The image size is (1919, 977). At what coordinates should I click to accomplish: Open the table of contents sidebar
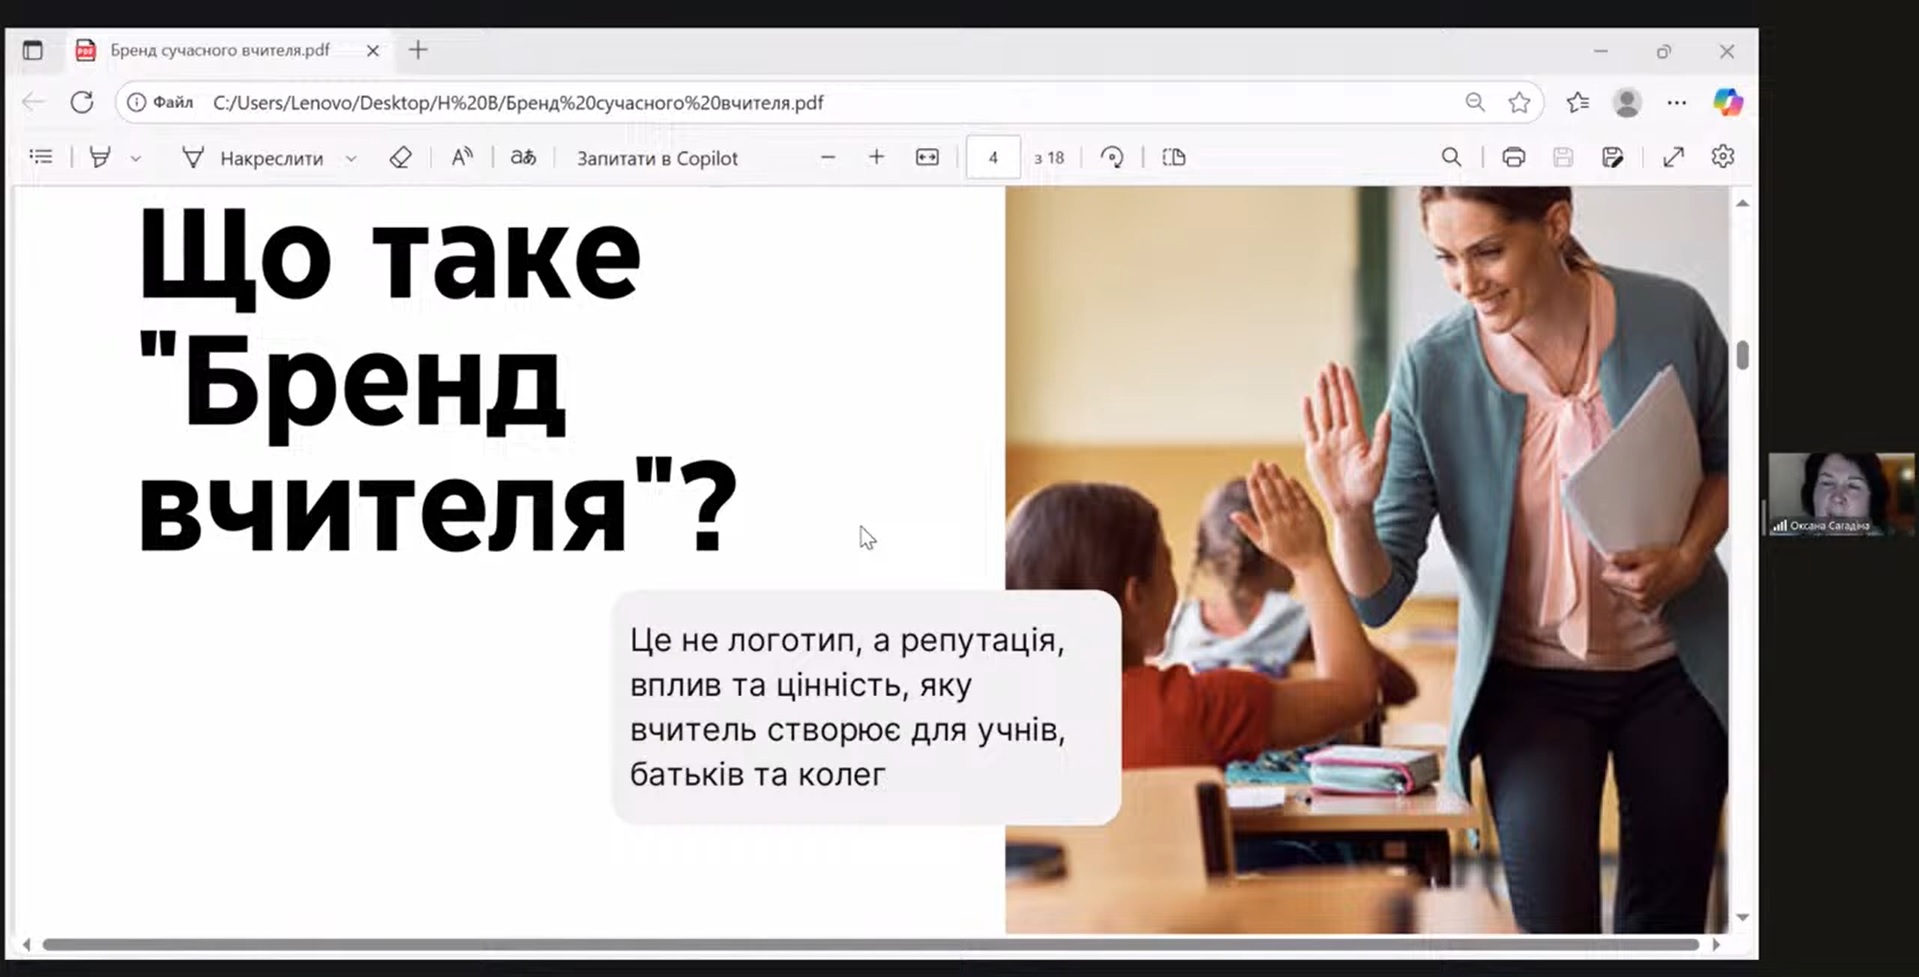pos(41,157)
